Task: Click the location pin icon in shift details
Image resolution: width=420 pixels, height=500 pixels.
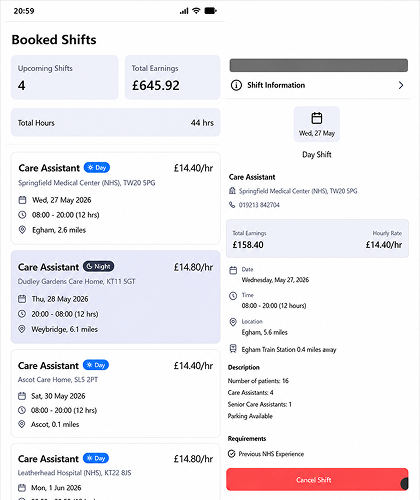Action: click(233, 322)
